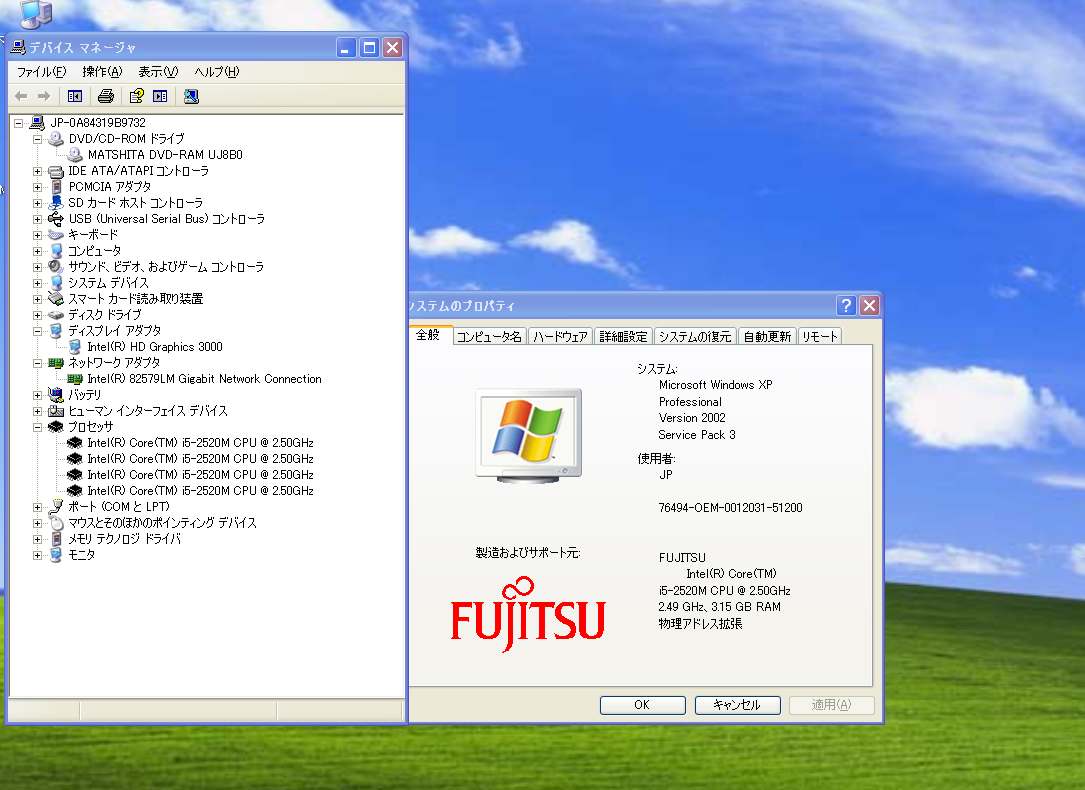Click OK in システムのプロパティ dialog
Image resolution: width=1085 pixels, height=790 pixels.
[642, 705]
